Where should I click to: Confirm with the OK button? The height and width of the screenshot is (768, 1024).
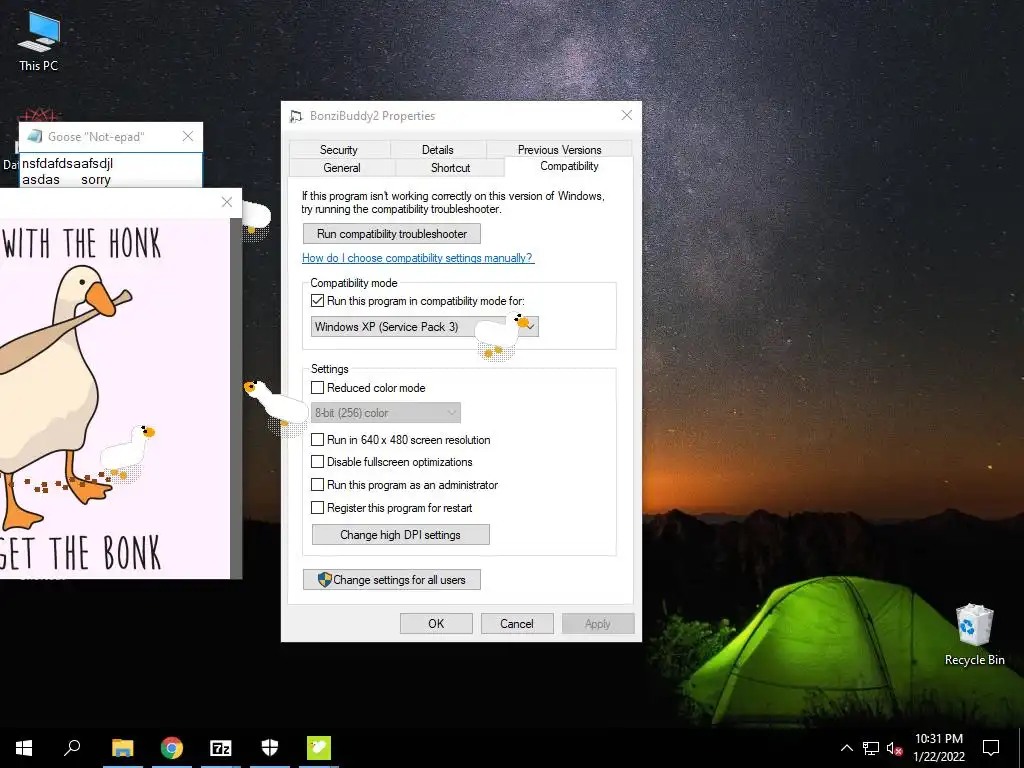[436, 624]
